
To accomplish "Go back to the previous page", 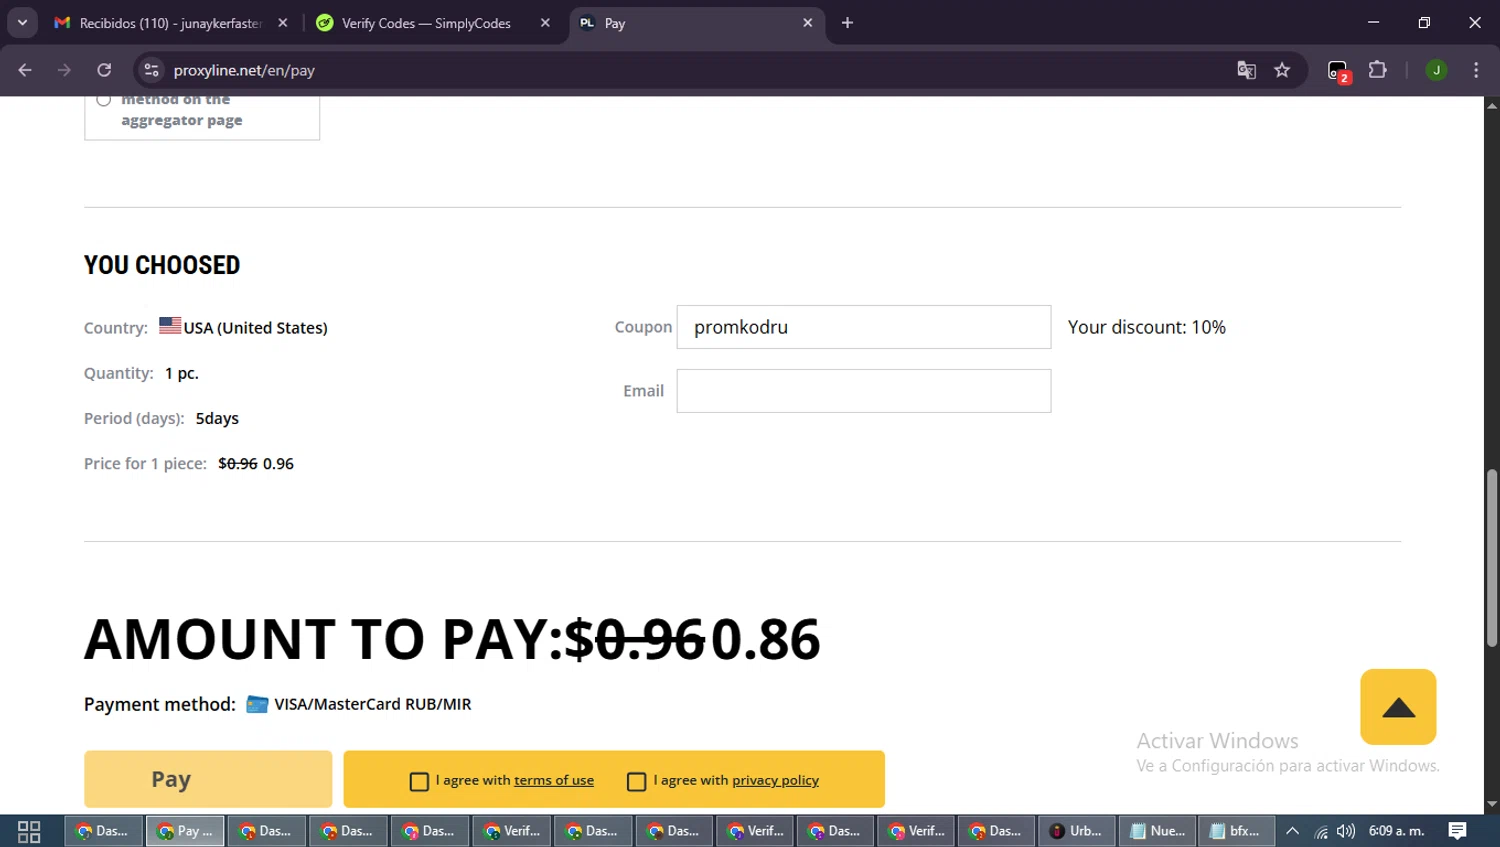I will pyautogui.click(x=25, y=70).
